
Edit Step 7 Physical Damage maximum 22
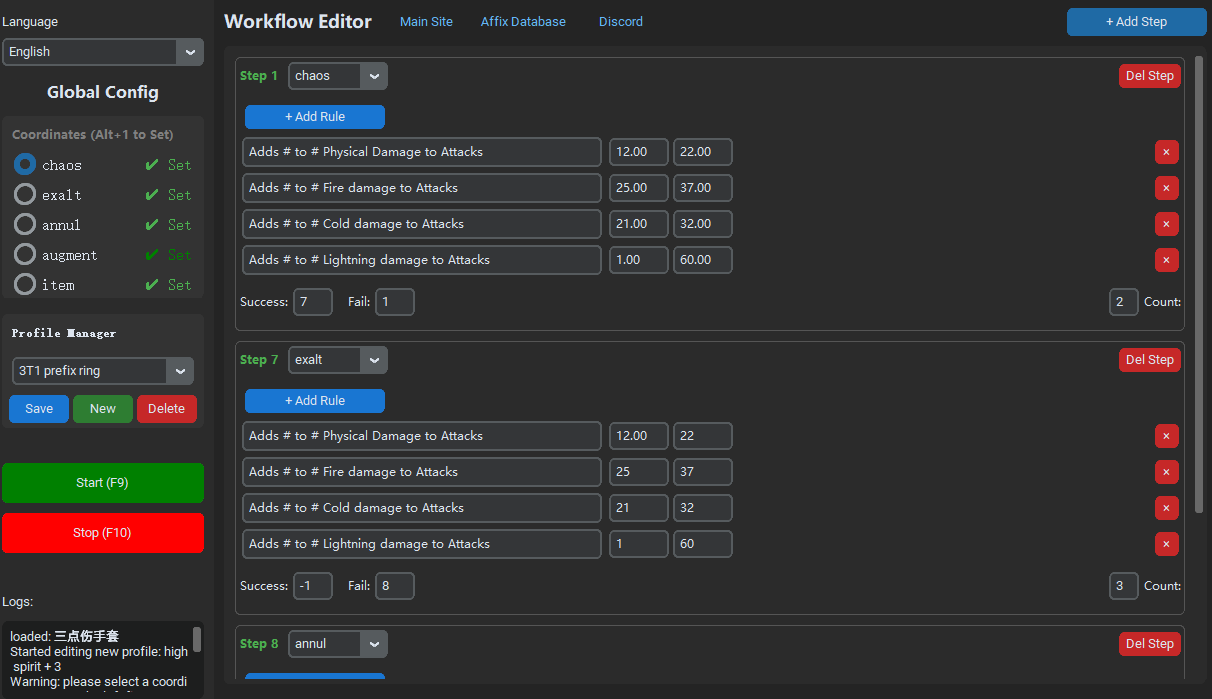click(x=703, y=436)
